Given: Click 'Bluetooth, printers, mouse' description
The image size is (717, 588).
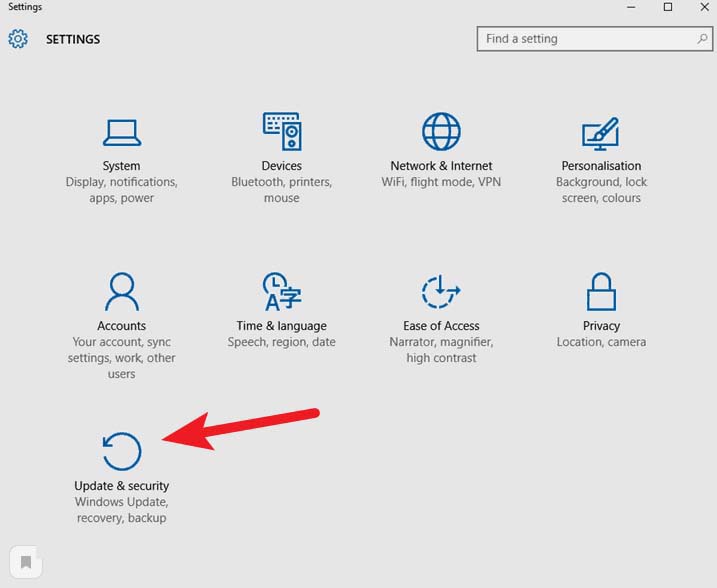Looking at the screenshot, I should [282, 190].
